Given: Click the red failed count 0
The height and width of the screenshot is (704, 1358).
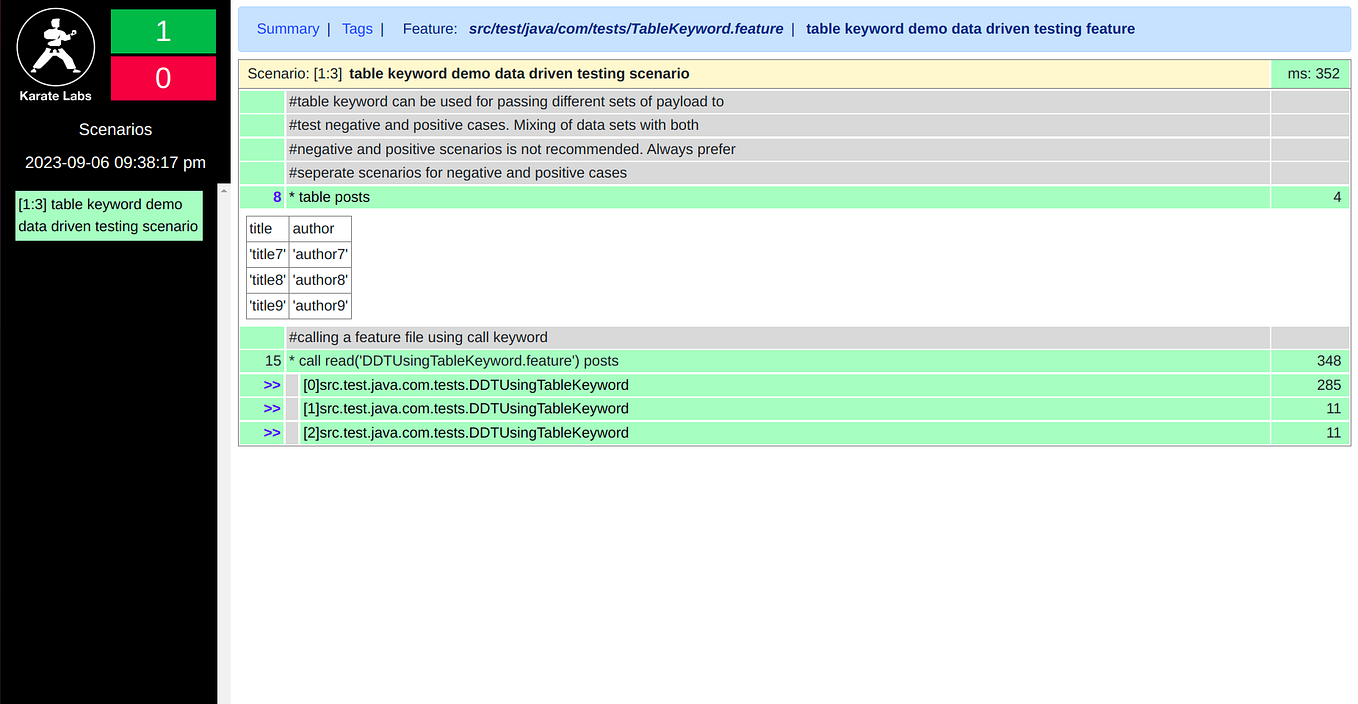Looking at the screenshot, I should (163, 78).
